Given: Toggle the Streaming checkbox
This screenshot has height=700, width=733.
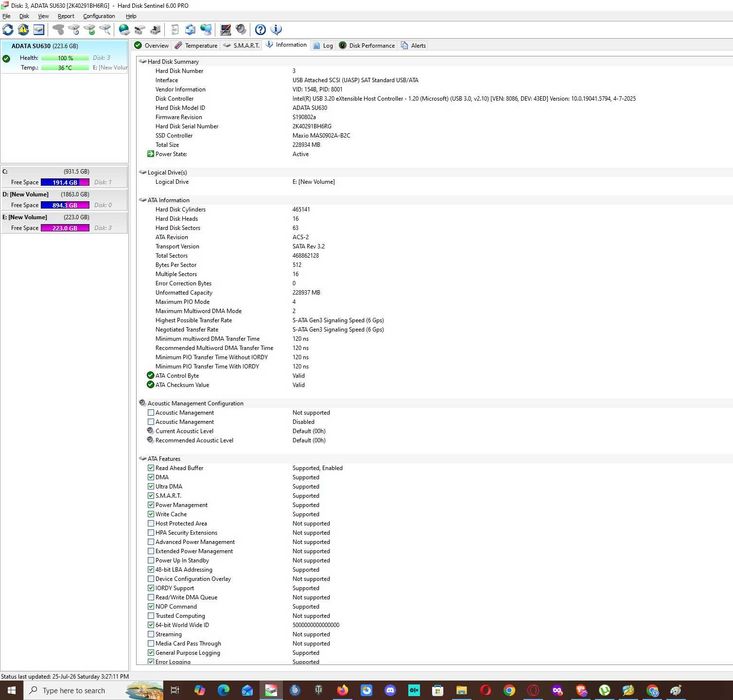Looking at the screenshot, I should click(x=151, y=634).
